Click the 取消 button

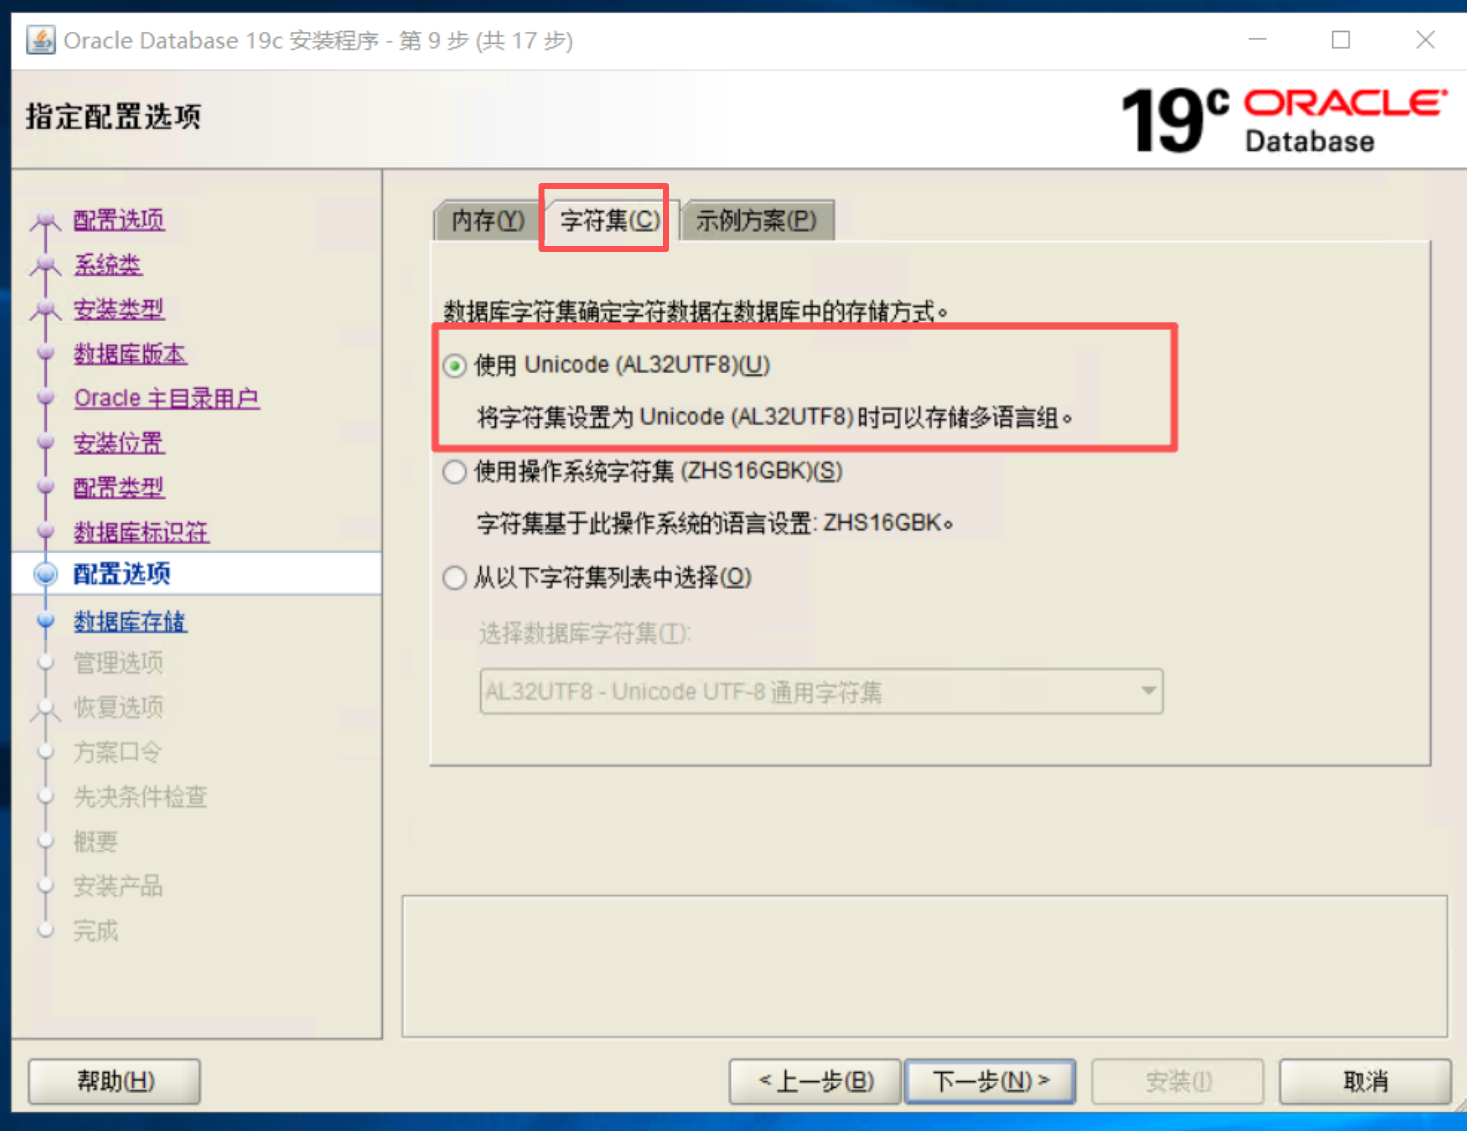tap(1365, 1081)
